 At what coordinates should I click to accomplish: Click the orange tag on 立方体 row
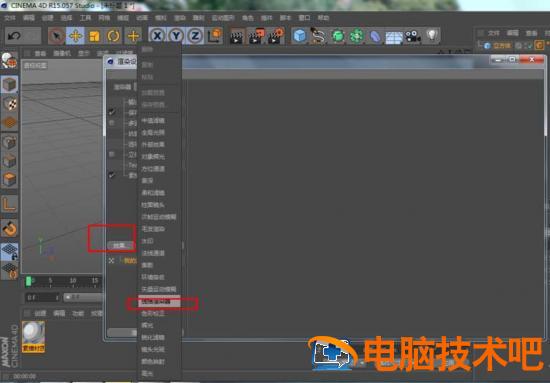coord(539,45)
